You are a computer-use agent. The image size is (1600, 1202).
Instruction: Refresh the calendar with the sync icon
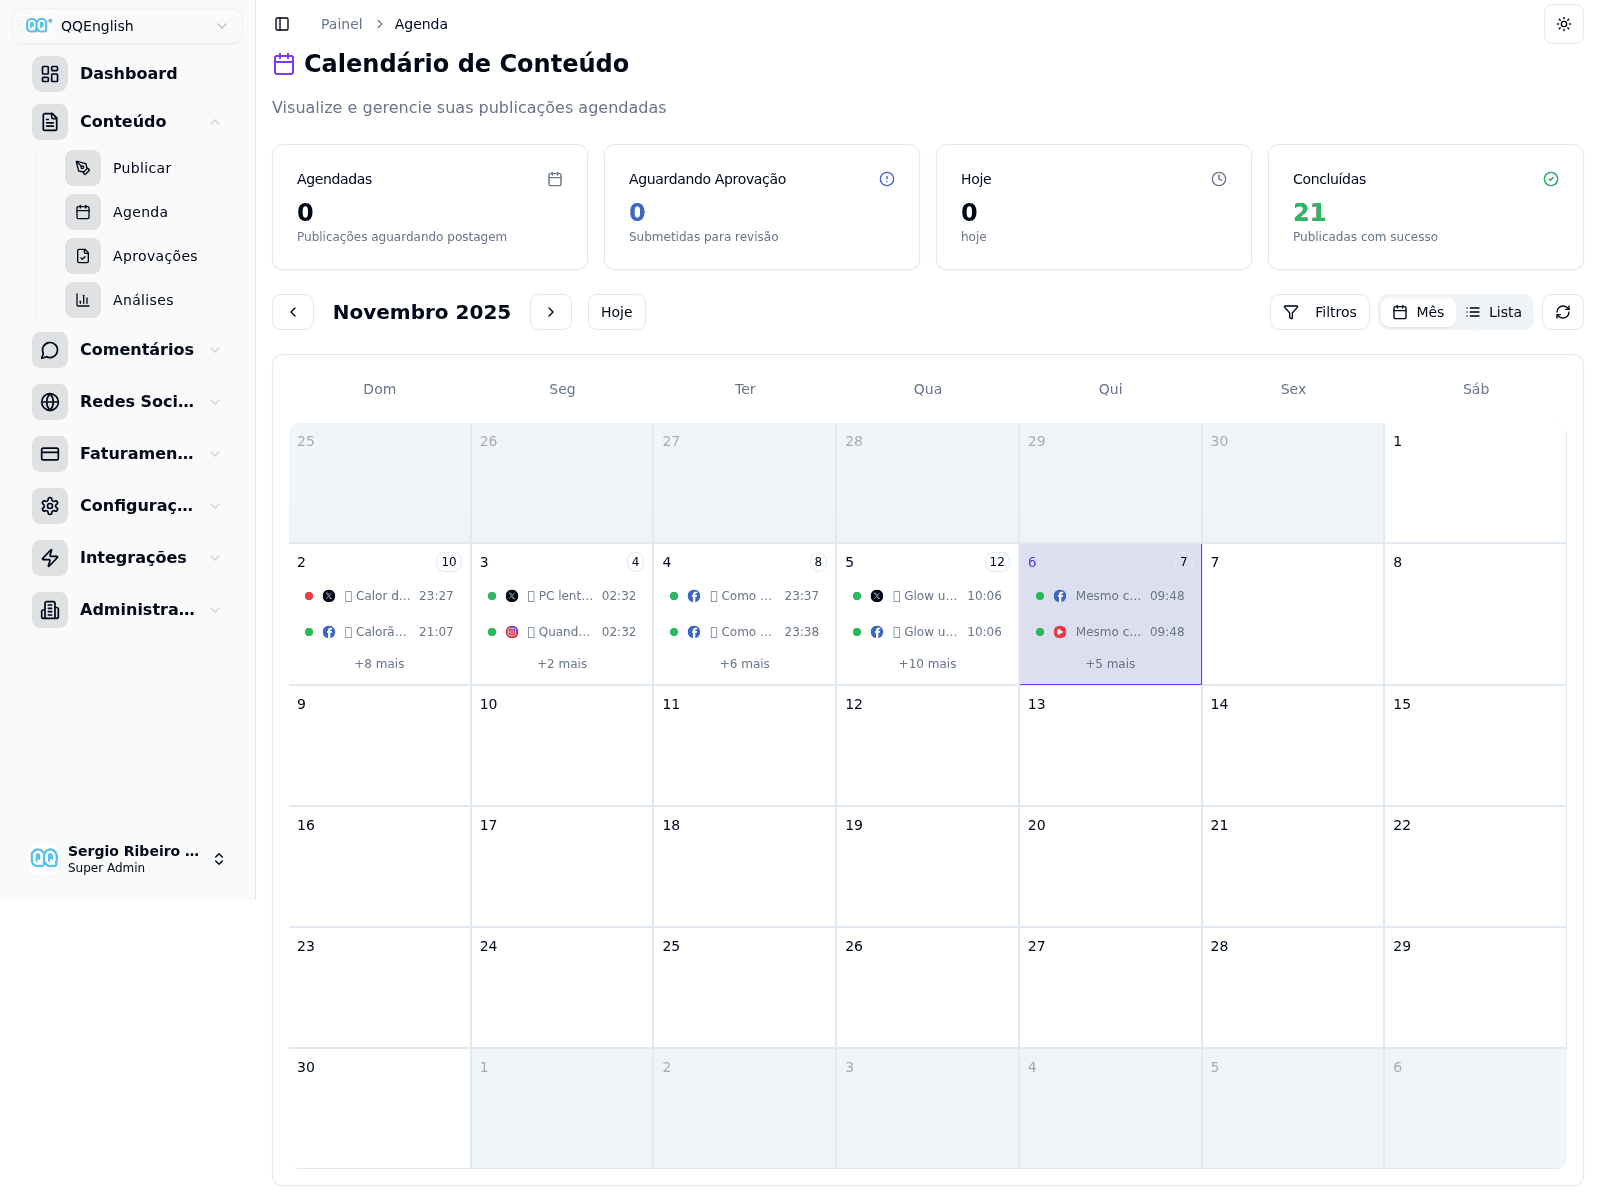1562,311
